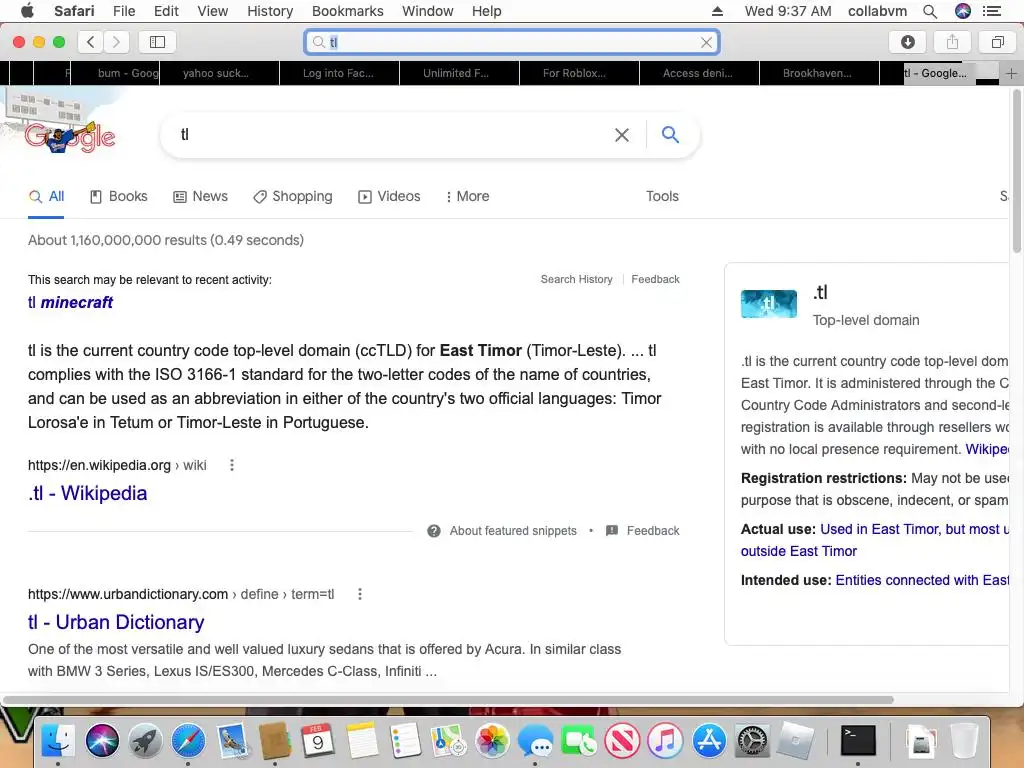Open Launchpad from the Dock
Viewport: 1024px width, 768px height.
pos(145,741)
